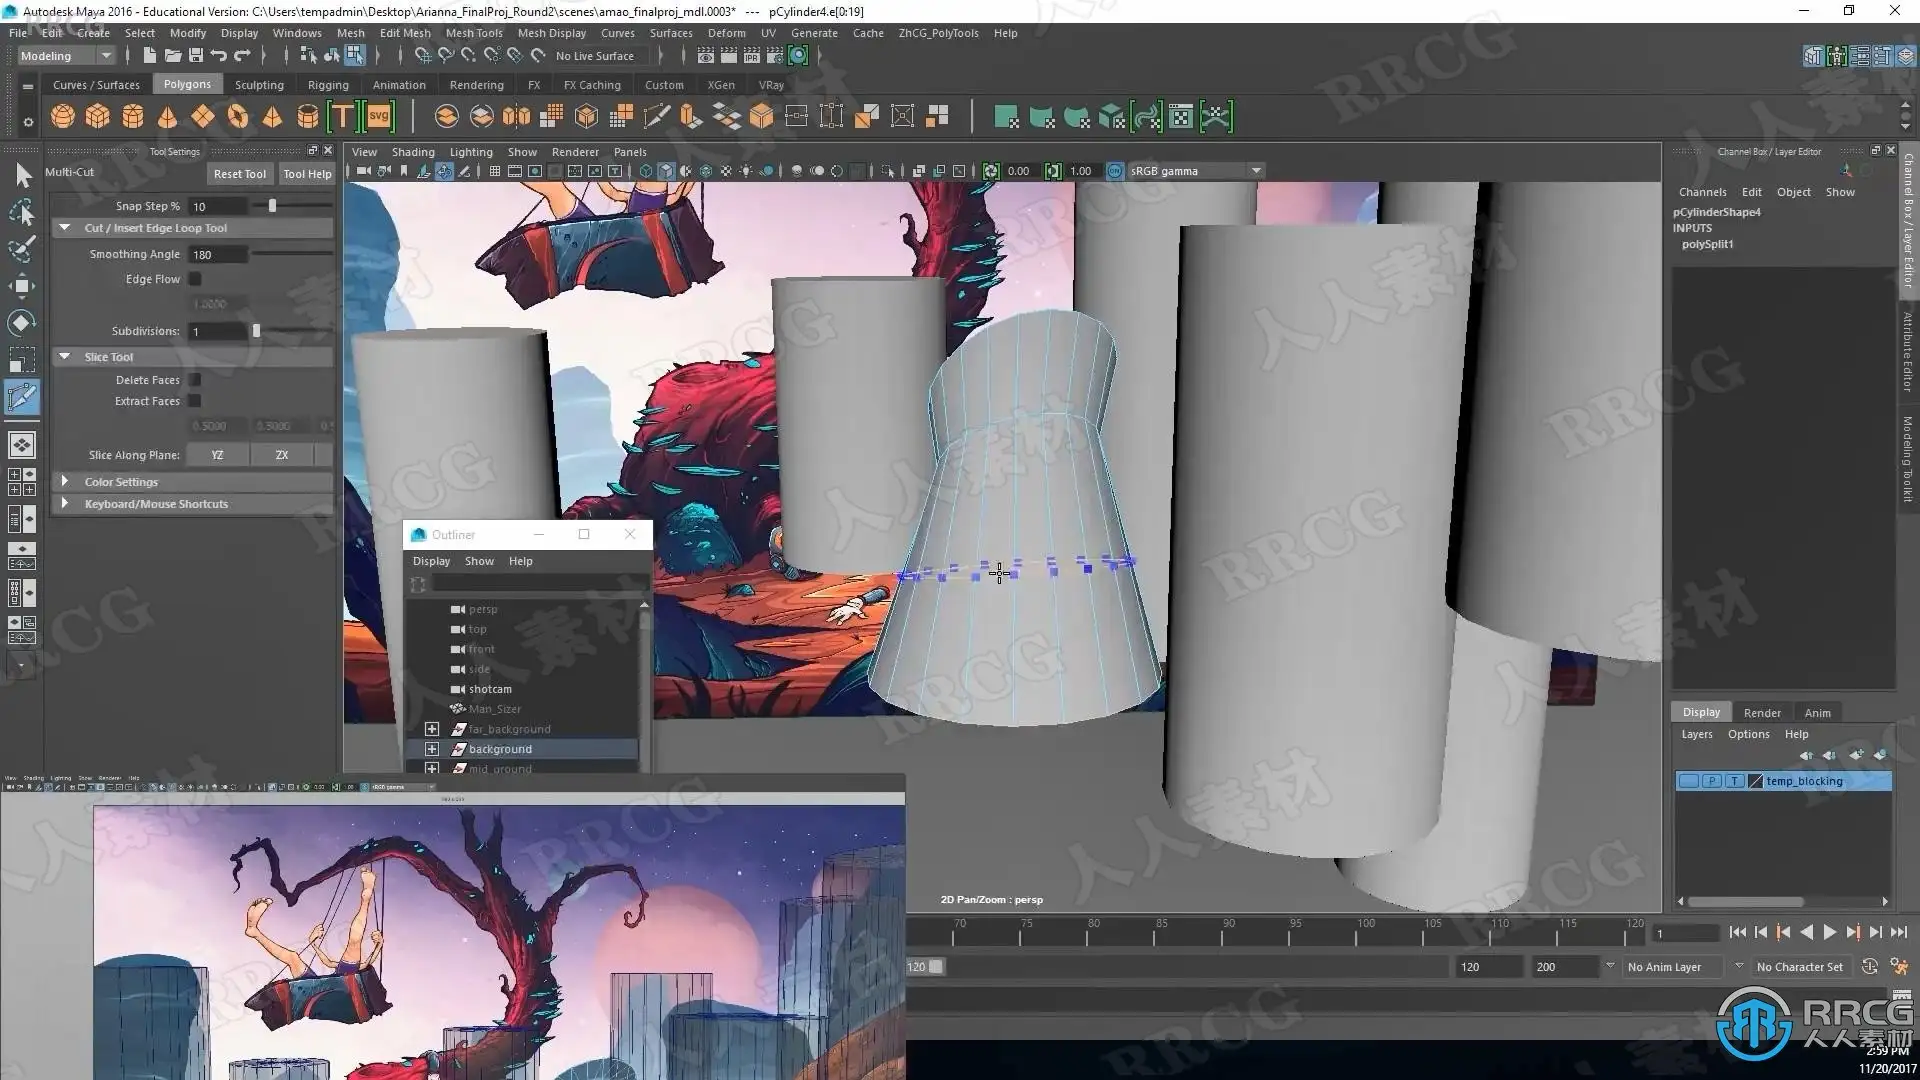Image resolution: width=1920 pixels, height=1080 pixels.
Task: Open the Modeling menu set dropdown
Action: point(66,56)
